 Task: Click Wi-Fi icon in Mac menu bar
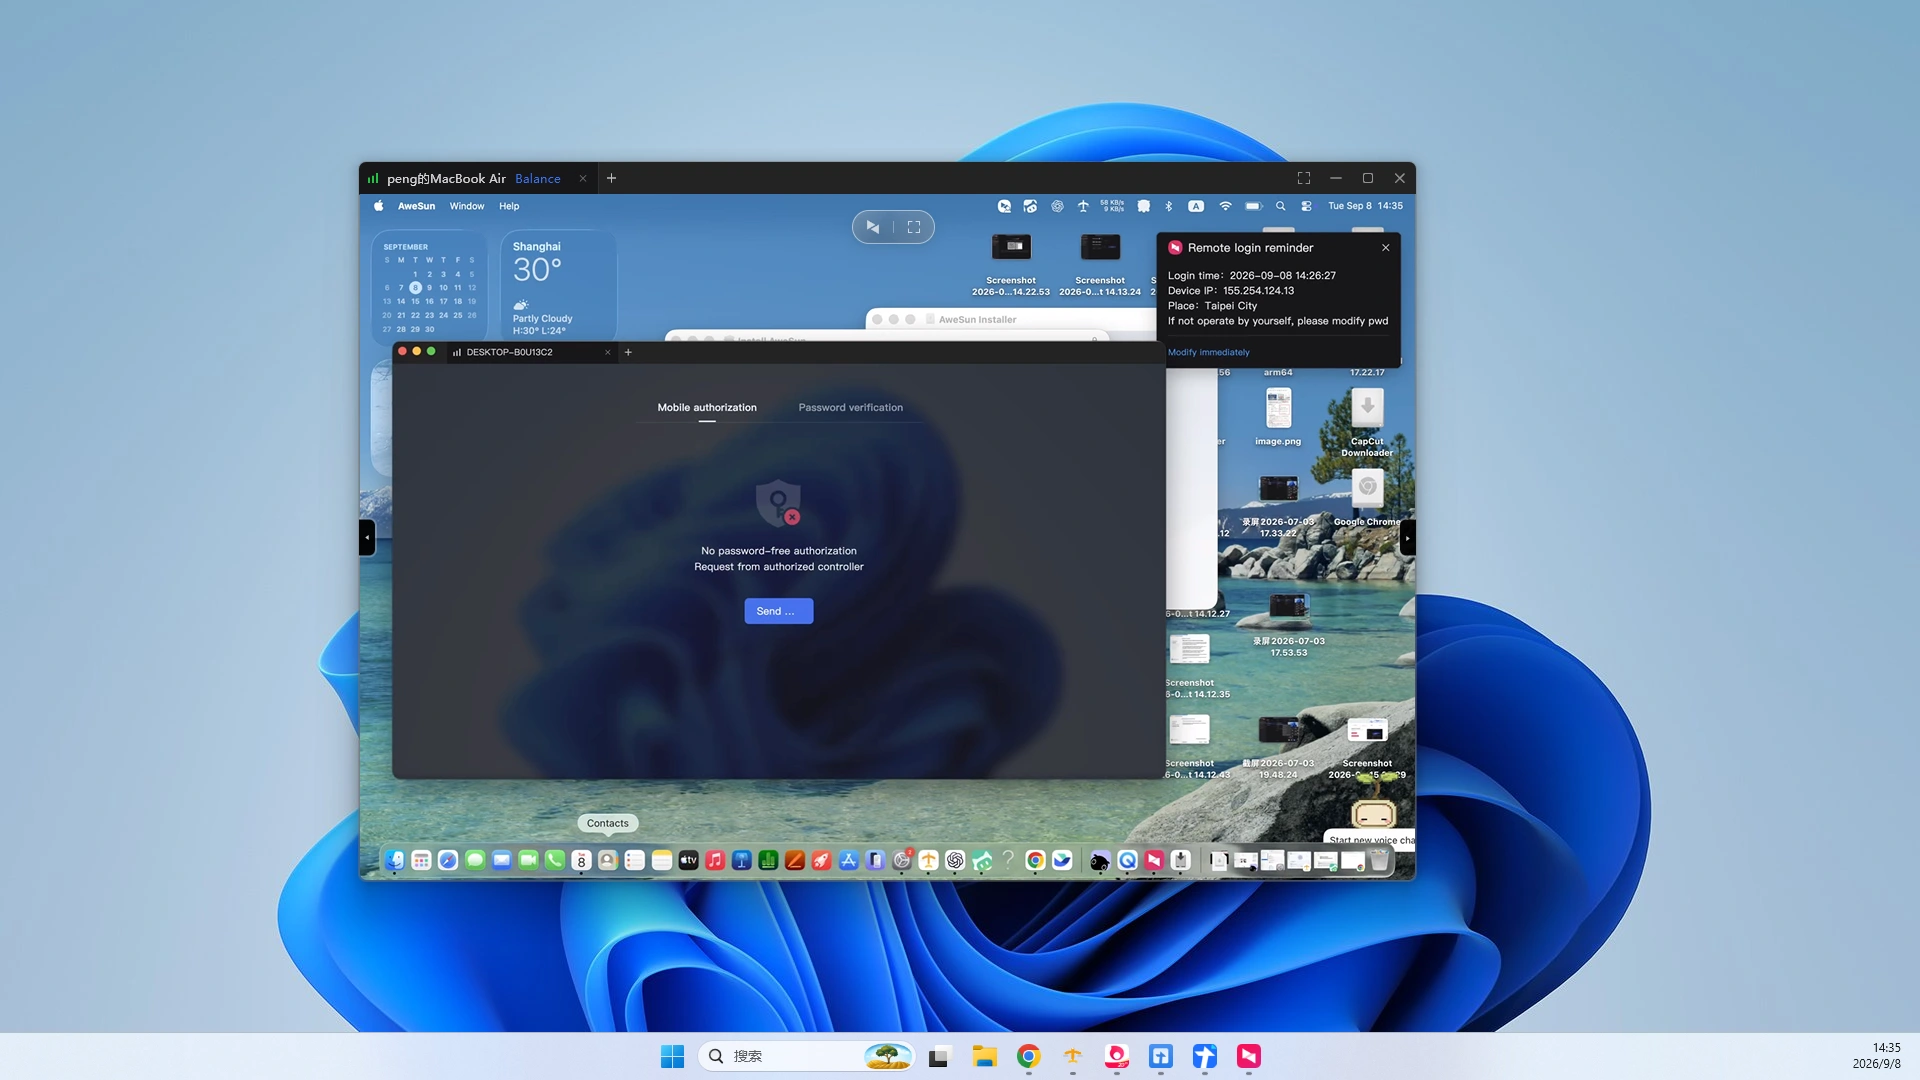1225,206
